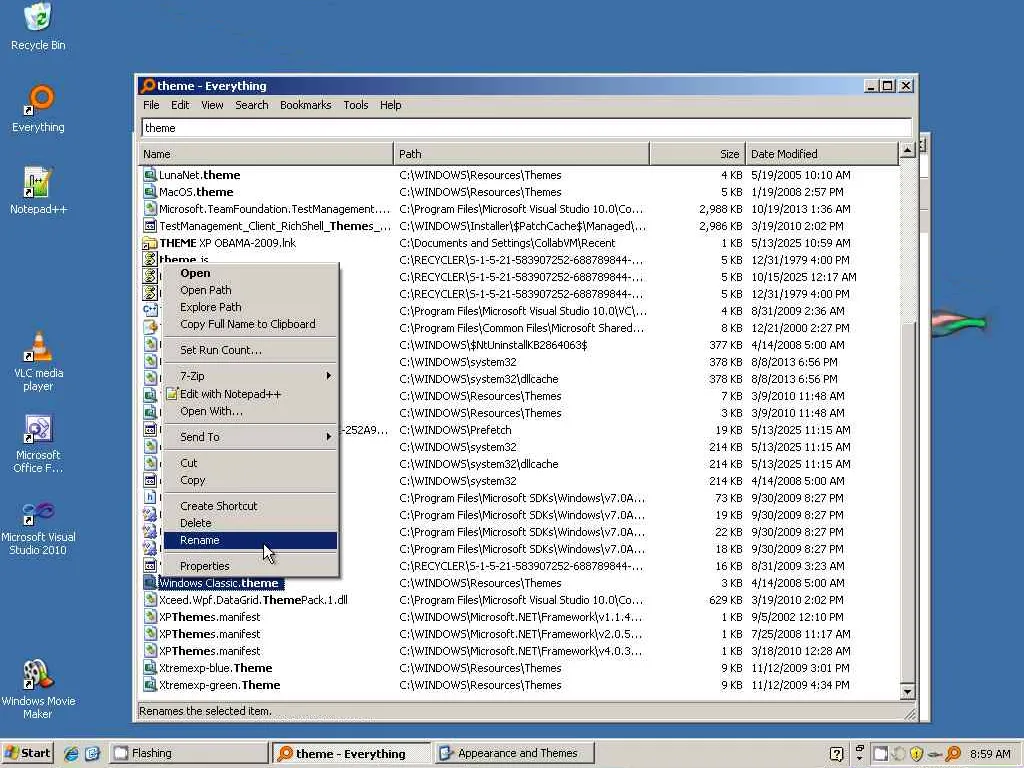The image size is (1024, 768).
Task: Open Microsoft Office desktop shortcut
Action: point(38,444)
